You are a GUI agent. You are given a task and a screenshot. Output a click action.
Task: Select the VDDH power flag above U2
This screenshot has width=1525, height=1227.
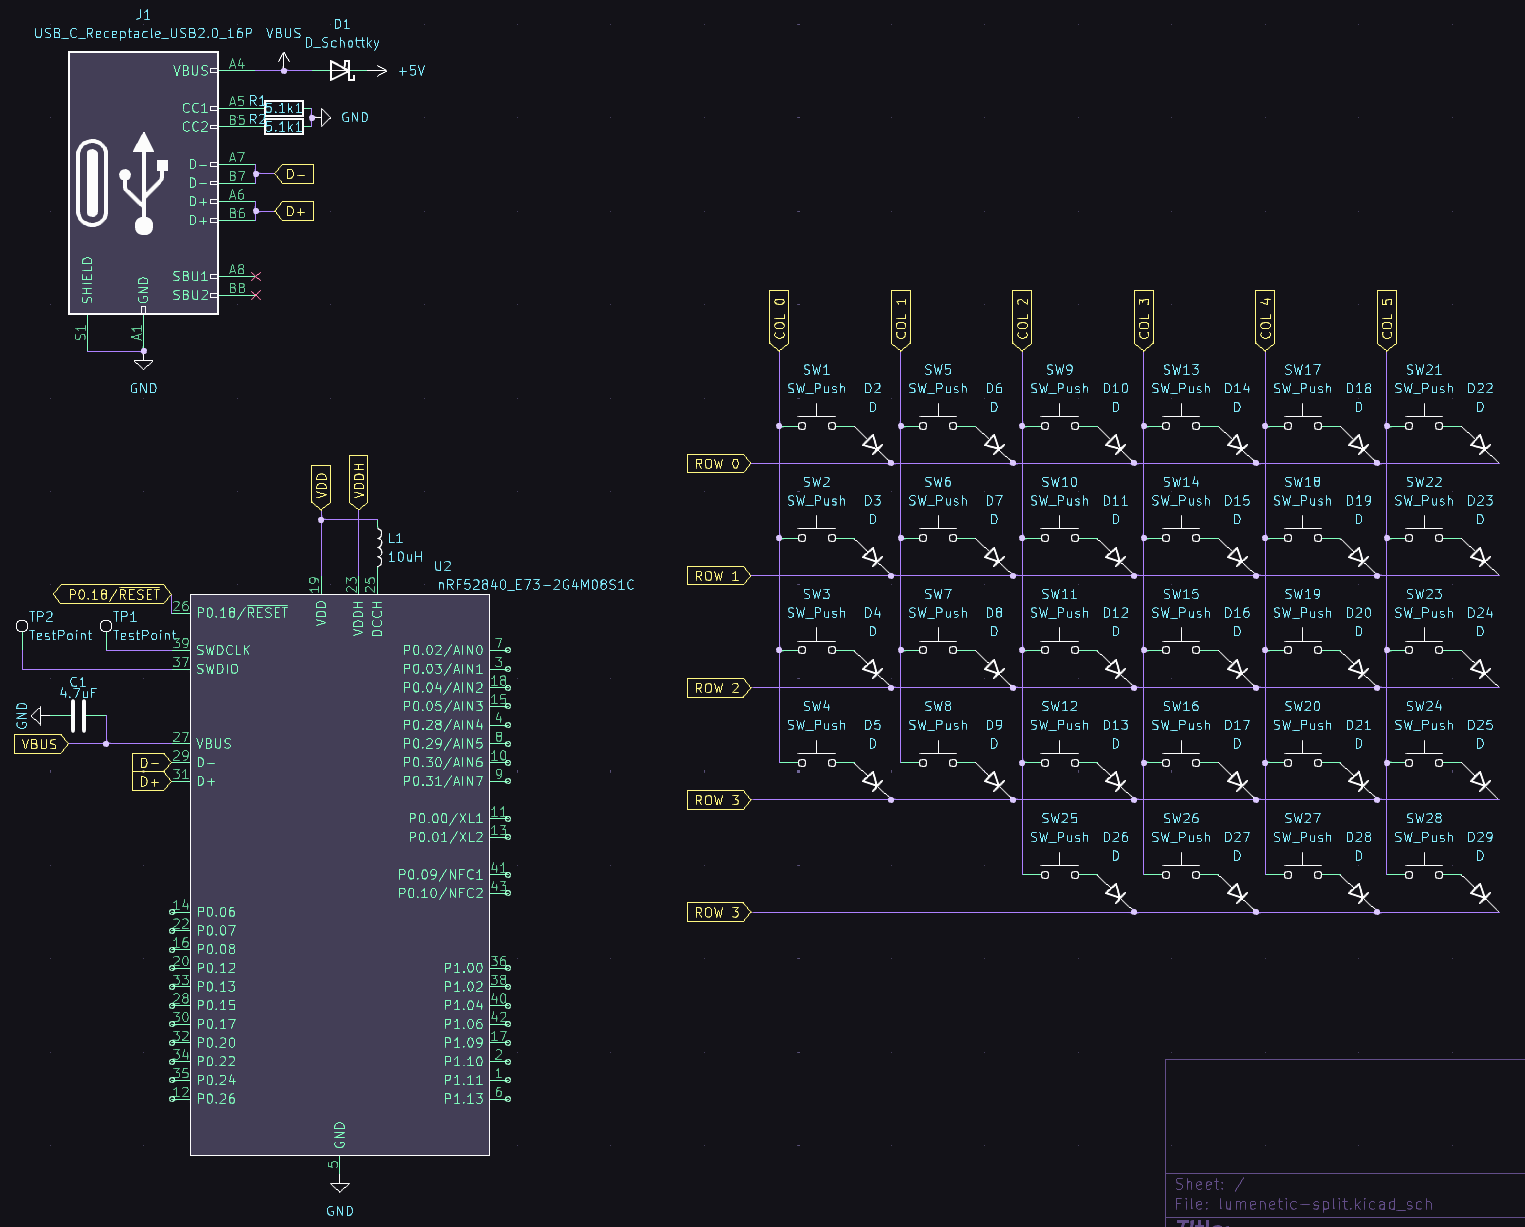[357, 478]
